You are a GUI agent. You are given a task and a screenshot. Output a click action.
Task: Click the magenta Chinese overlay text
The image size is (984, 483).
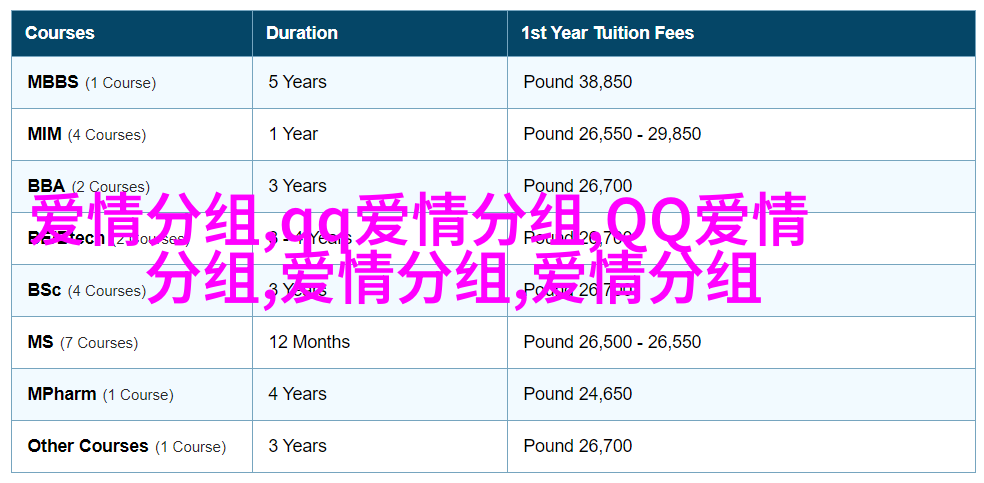[x=419, y=250]
